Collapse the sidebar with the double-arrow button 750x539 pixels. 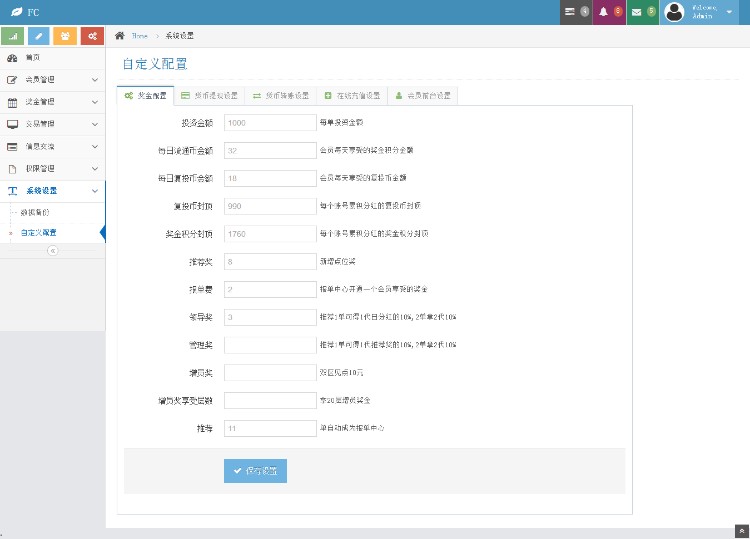click(x=53, y=251)
